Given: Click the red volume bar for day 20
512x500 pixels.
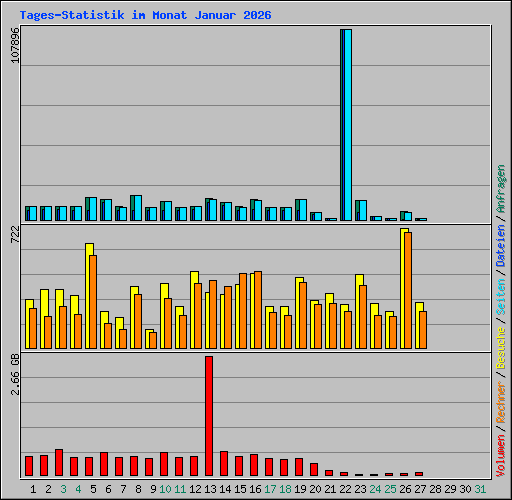Looking at the screenshot, I should [314, 469].
